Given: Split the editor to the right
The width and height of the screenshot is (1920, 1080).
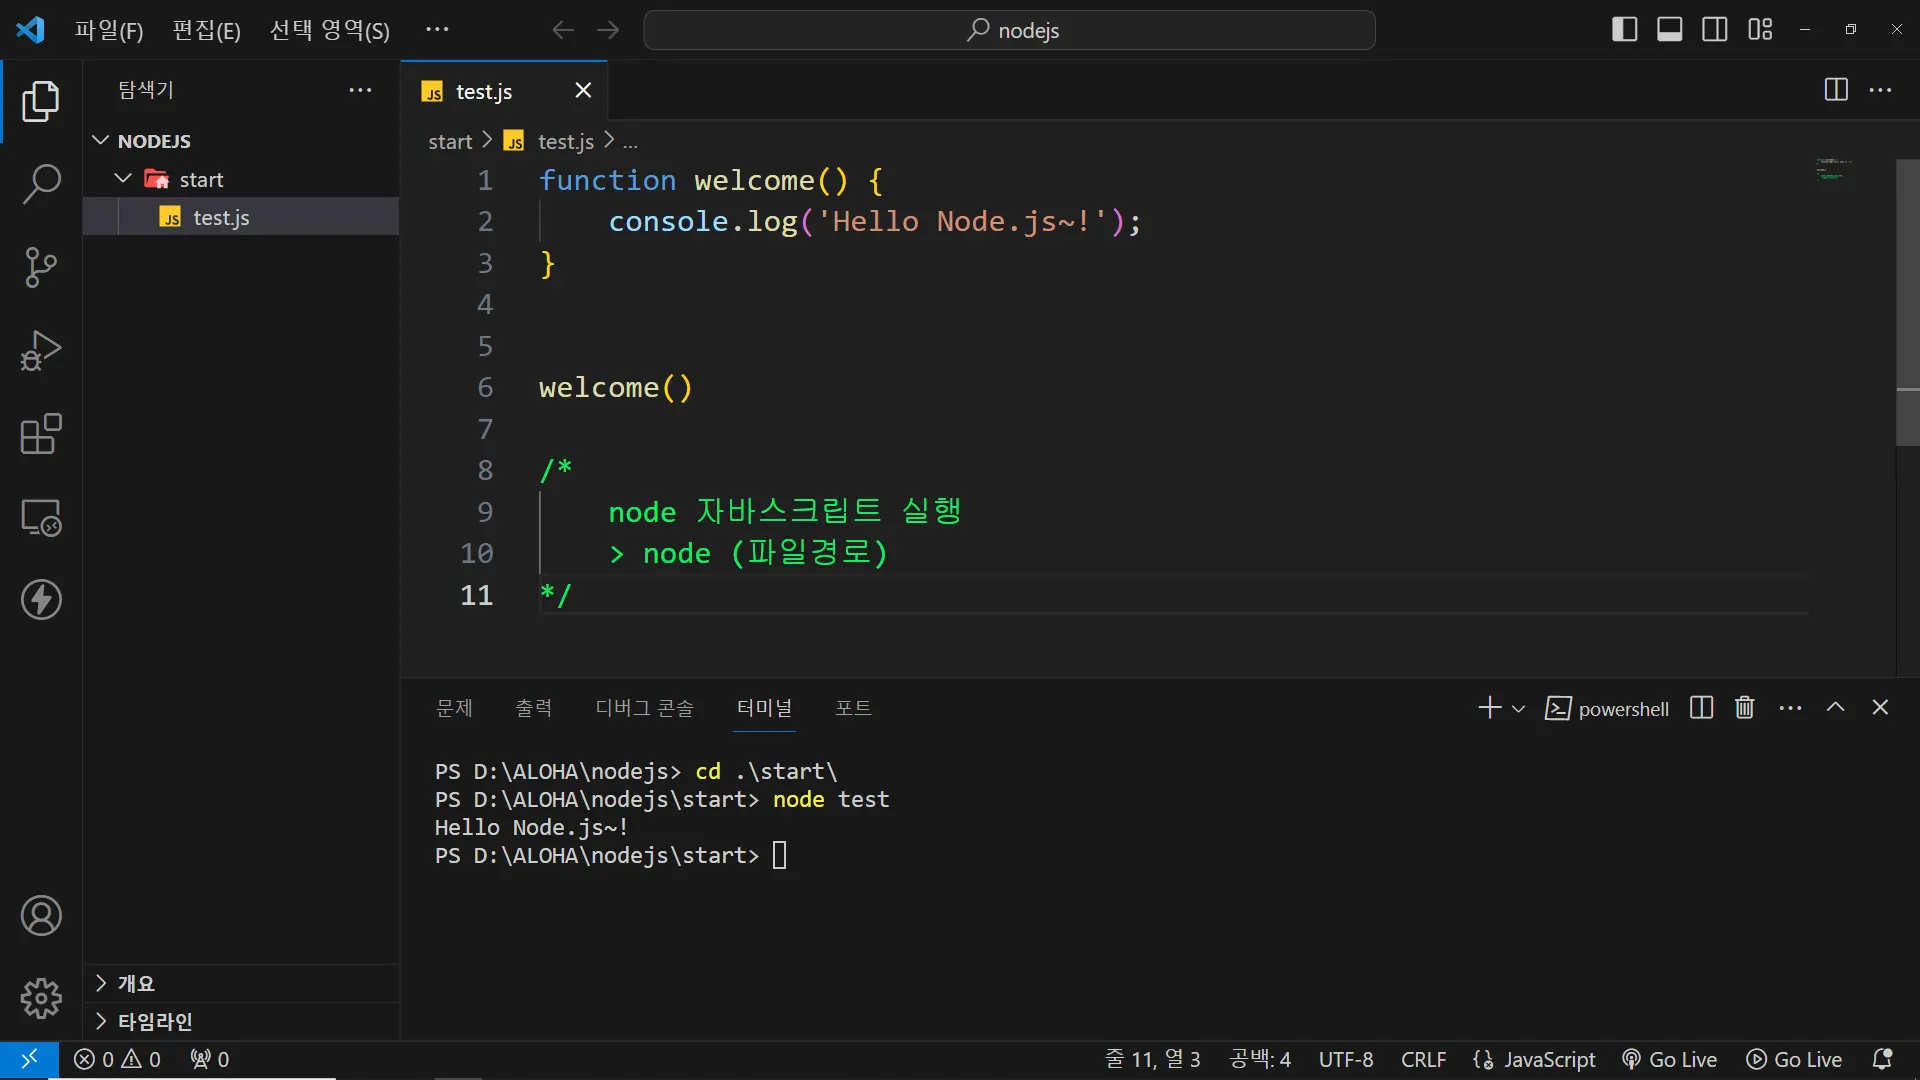Looking at the screenshot, I should tap(1836, 90).
